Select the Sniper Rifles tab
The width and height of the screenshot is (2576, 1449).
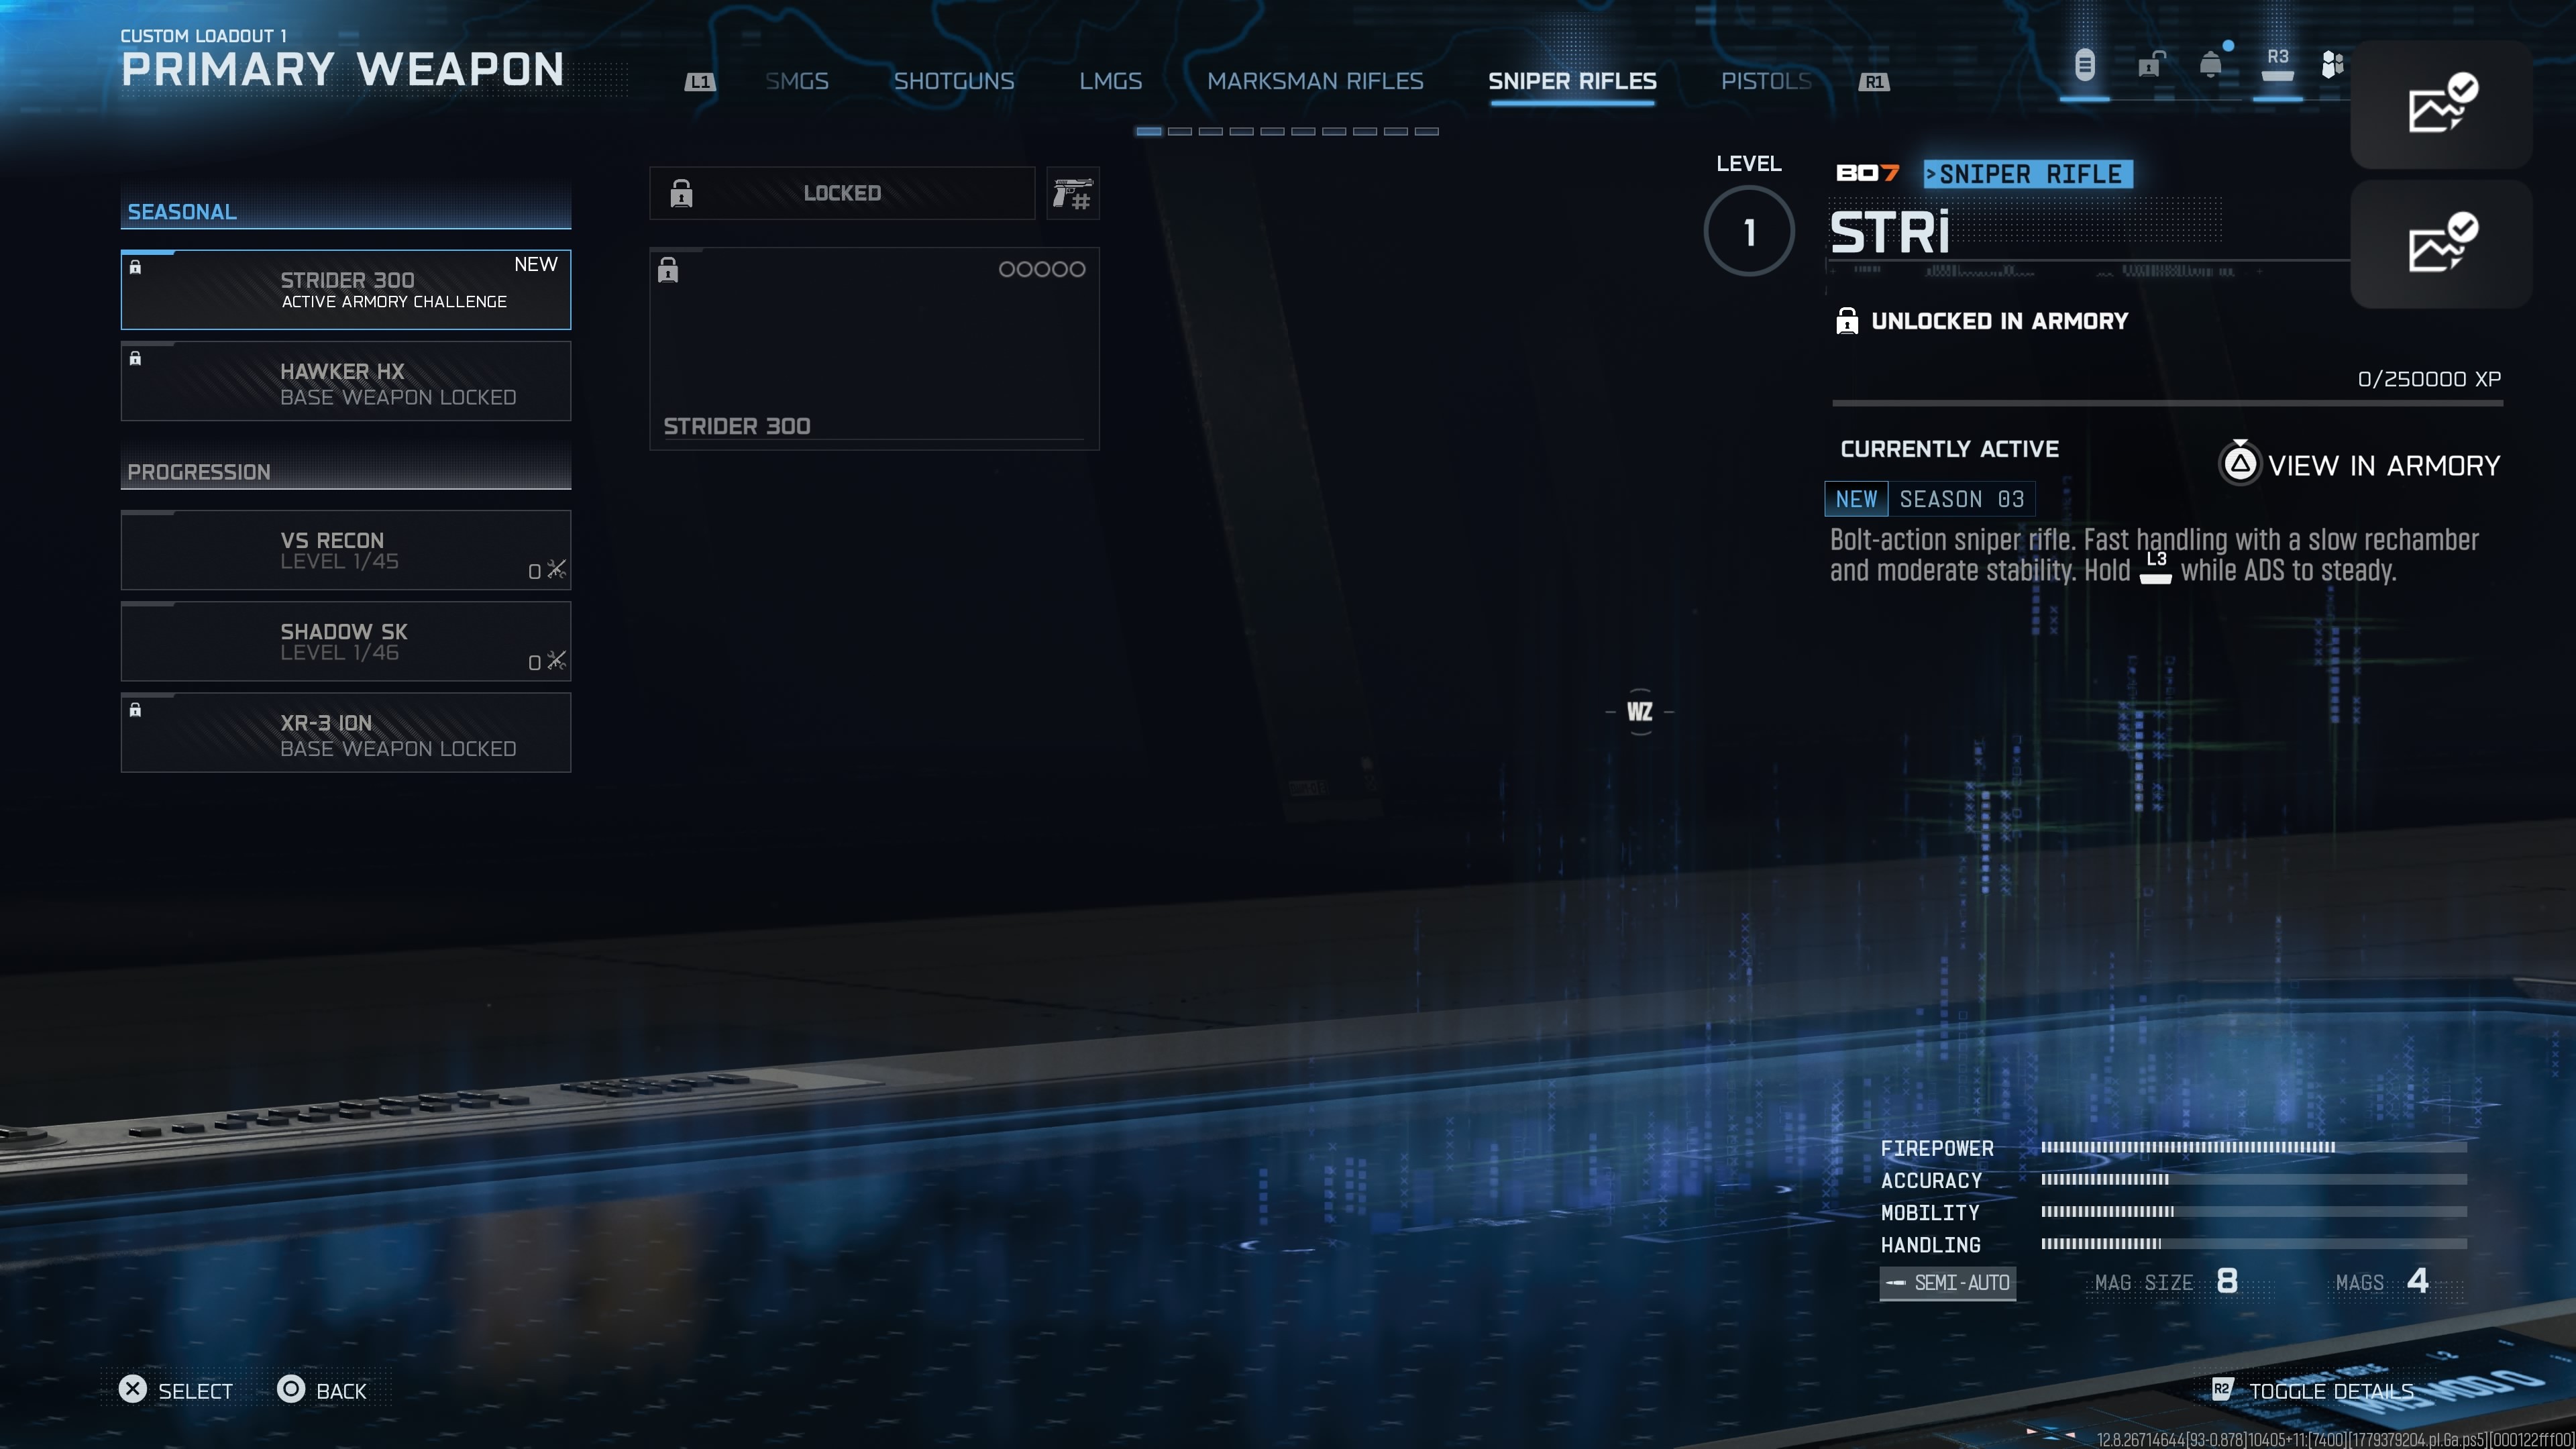point(1572,81)
